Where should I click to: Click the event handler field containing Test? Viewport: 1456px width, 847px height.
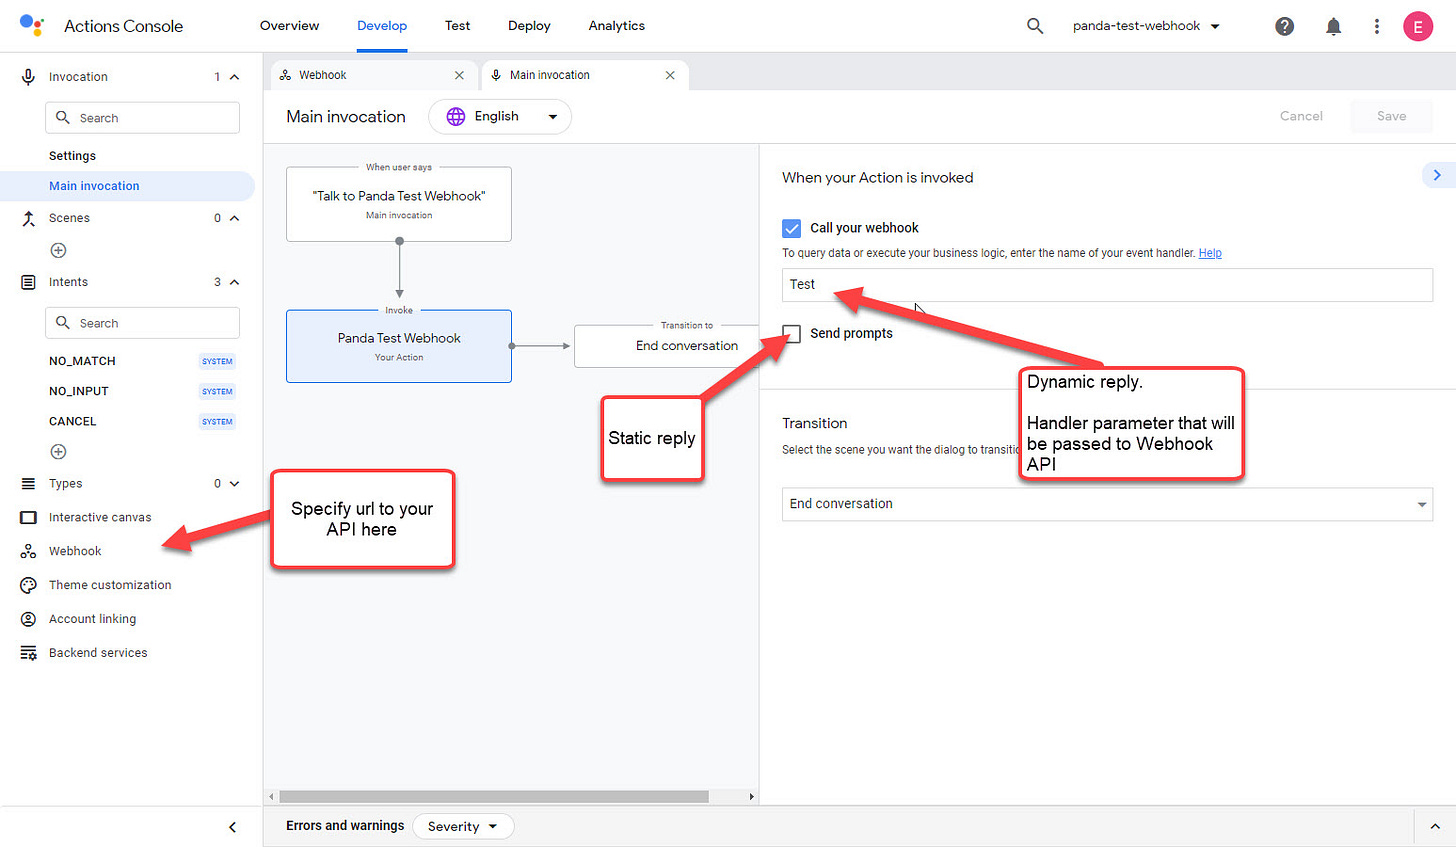pyautogui.click(x=1107, y=285)
